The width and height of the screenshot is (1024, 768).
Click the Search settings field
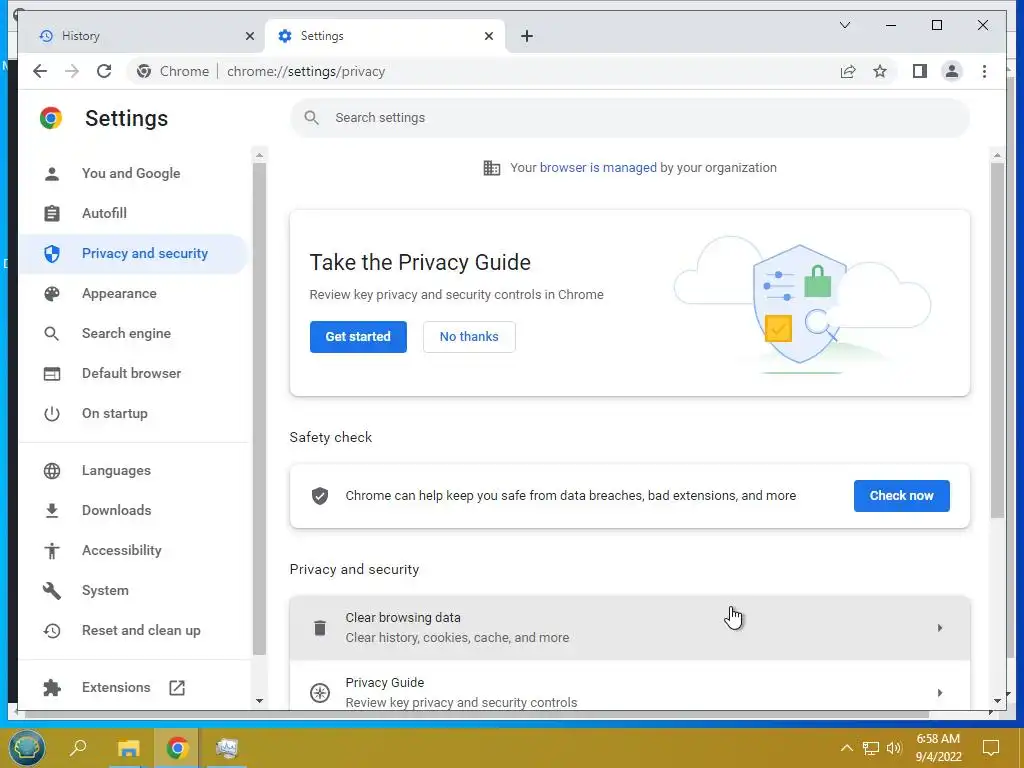pos(630,118)
